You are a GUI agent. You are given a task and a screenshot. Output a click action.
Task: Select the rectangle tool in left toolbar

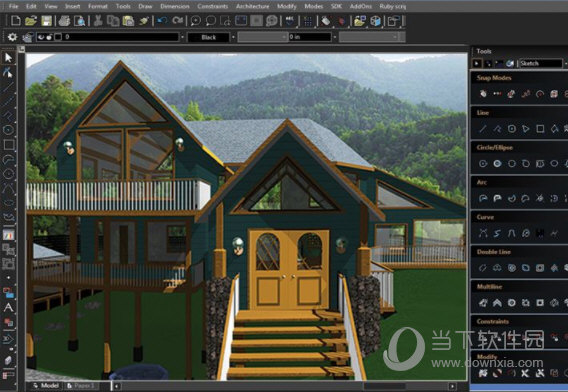tap(8, 145)
